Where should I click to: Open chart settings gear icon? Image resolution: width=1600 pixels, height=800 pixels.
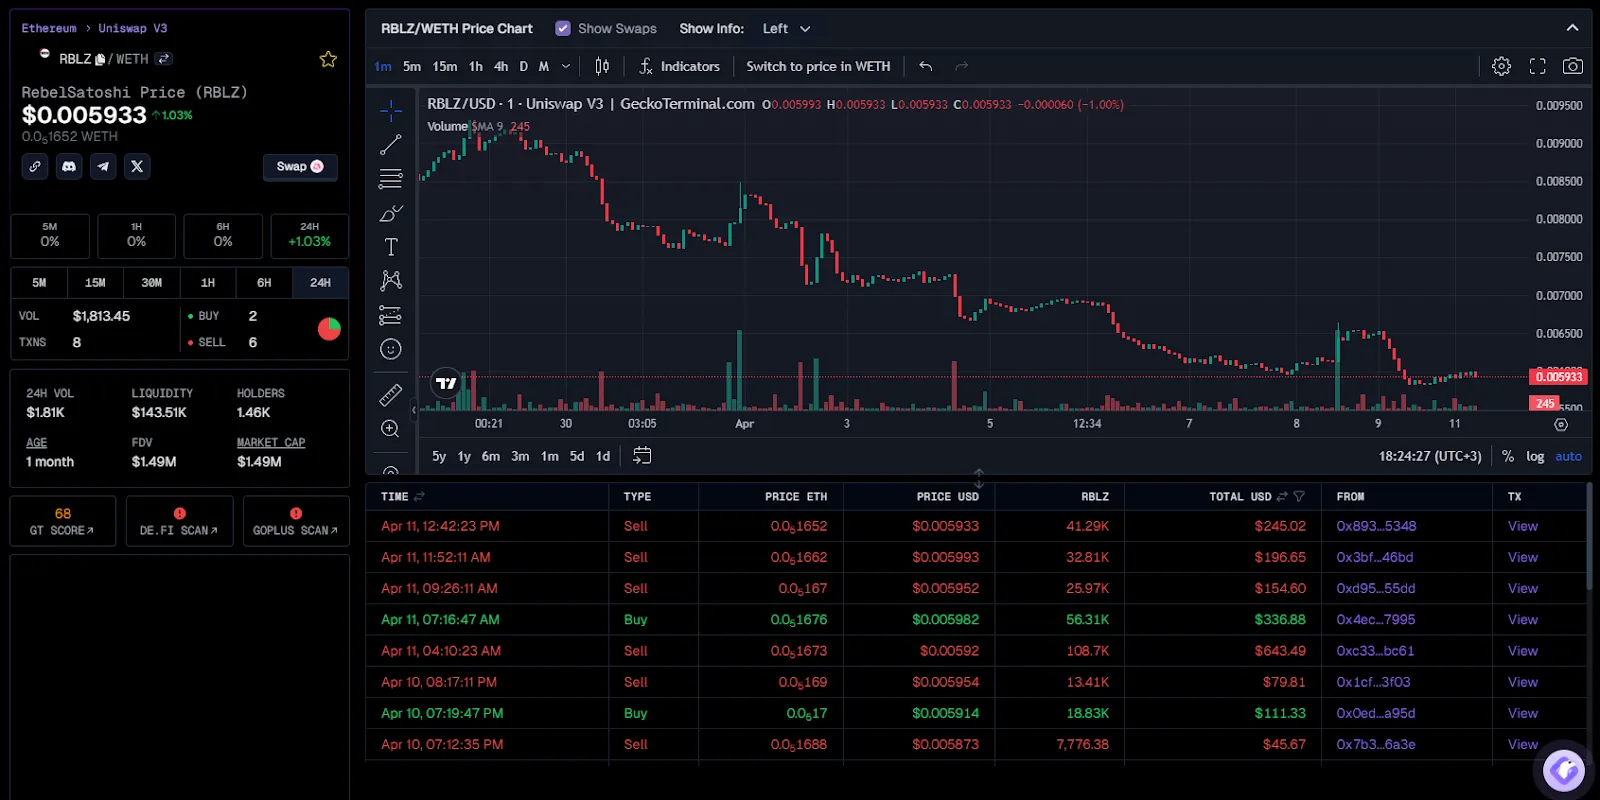click(x=1501, y=66)
